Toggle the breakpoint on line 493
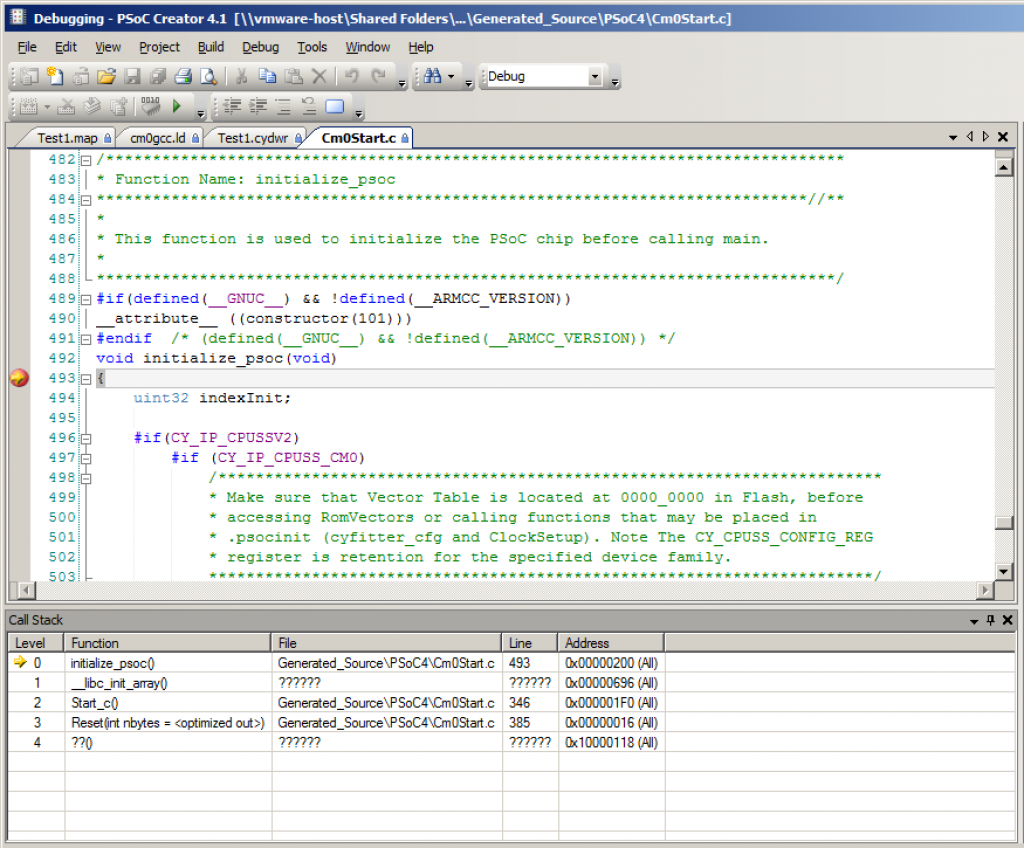The height and width of the screenshot is (848, 1024). [18, 378]
